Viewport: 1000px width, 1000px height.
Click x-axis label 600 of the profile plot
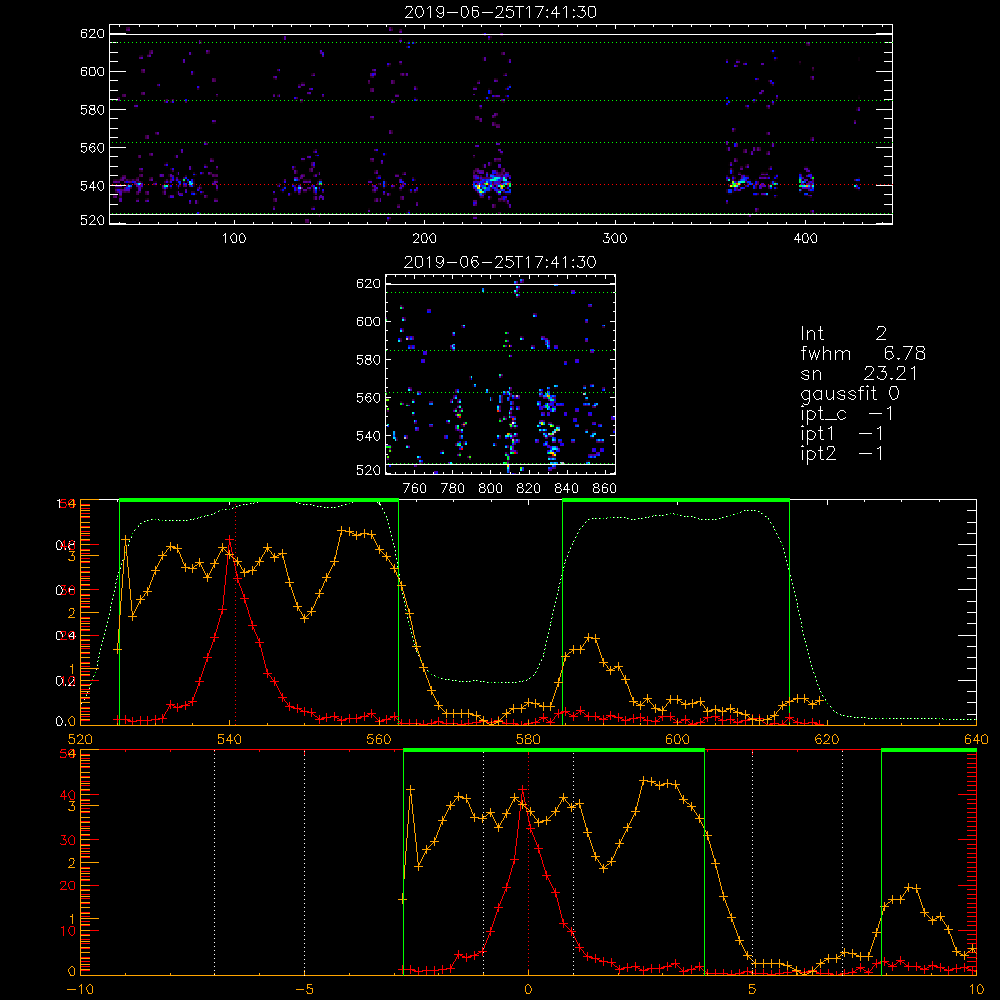pos(677,739)
